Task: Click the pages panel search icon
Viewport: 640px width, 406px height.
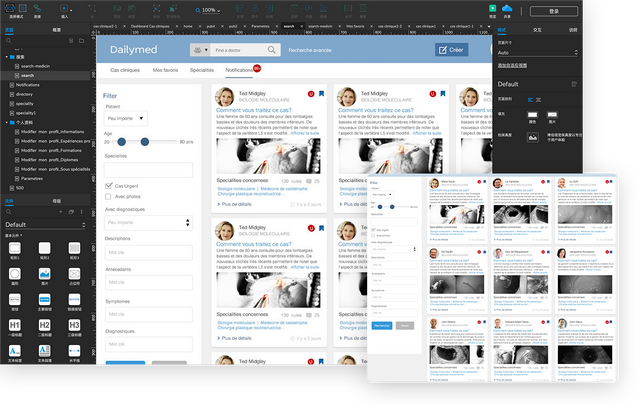Action: [9, 41]
